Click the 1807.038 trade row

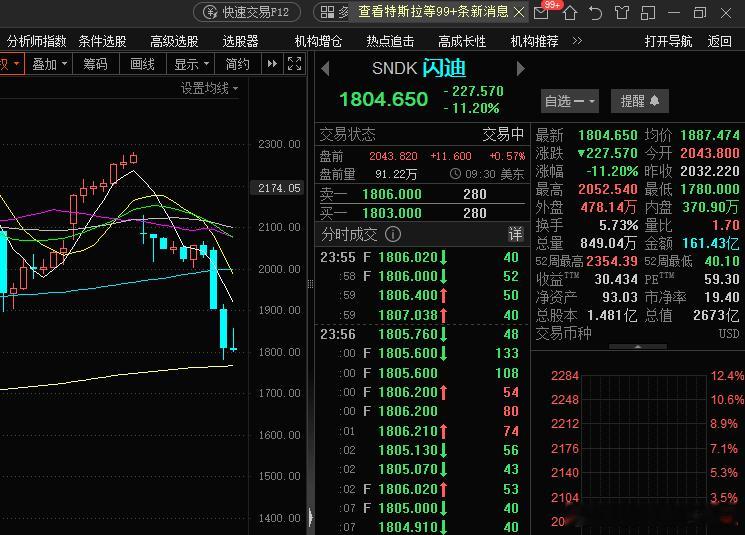[x=421, y=315]
